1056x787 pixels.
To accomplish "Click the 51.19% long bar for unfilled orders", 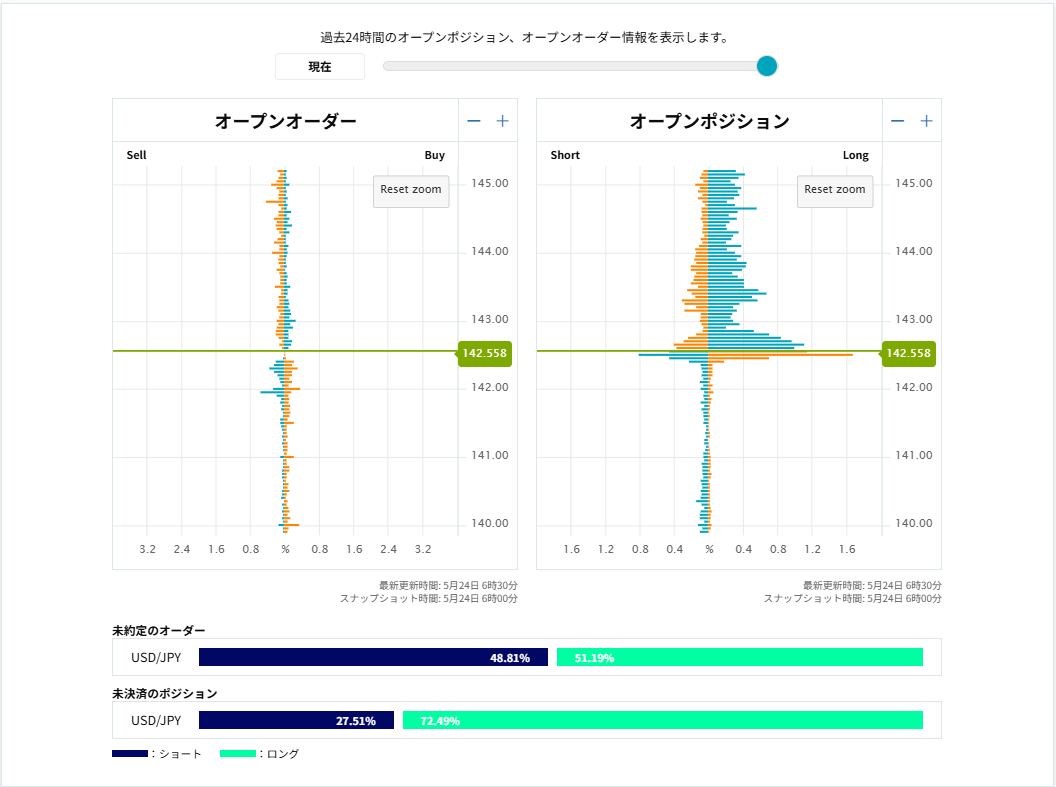I will pyautogui.click(x=740, y=657).
